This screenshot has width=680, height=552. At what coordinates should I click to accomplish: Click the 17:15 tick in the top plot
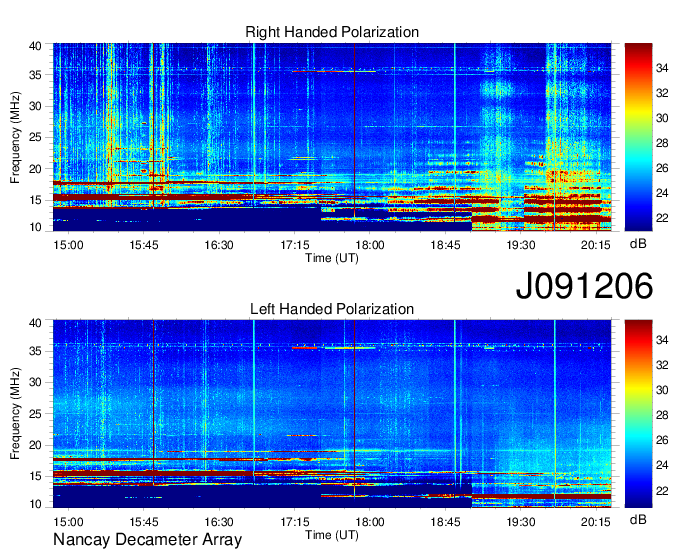click(x=294, y=245)
